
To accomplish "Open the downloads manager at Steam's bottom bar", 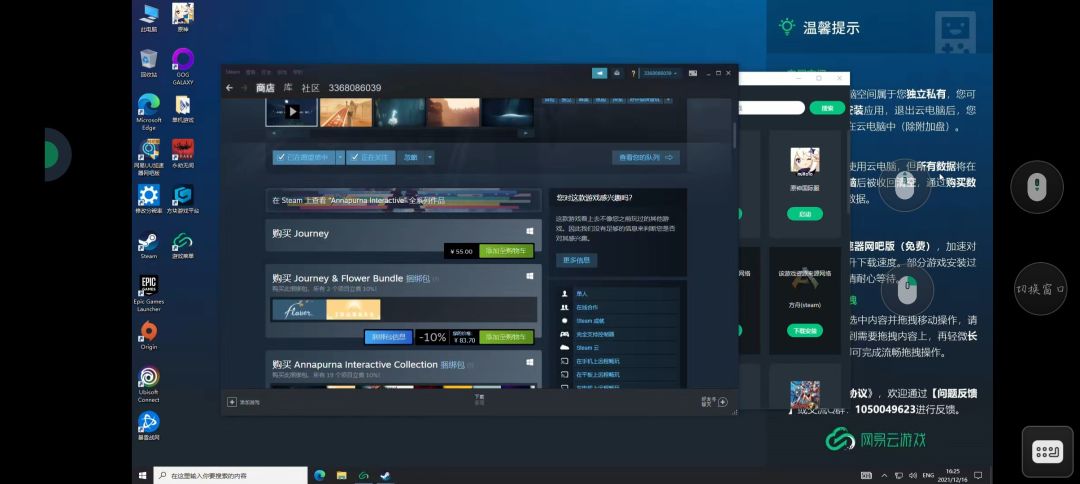I will [x=479, y=399].
